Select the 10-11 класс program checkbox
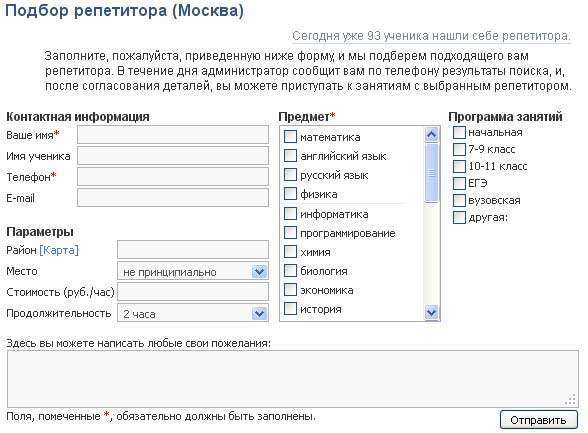The image size is (588, 433). click(x=459, y=166)
